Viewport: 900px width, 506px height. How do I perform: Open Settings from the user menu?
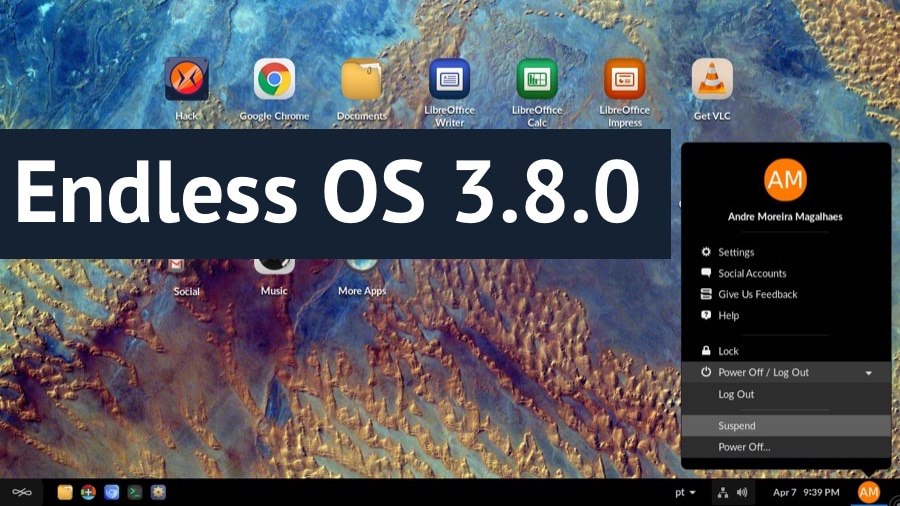786,252
